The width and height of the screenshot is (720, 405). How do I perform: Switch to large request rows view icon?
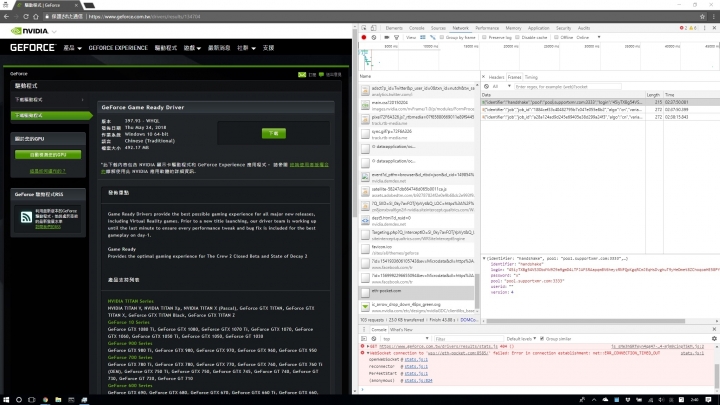(422, 37)
